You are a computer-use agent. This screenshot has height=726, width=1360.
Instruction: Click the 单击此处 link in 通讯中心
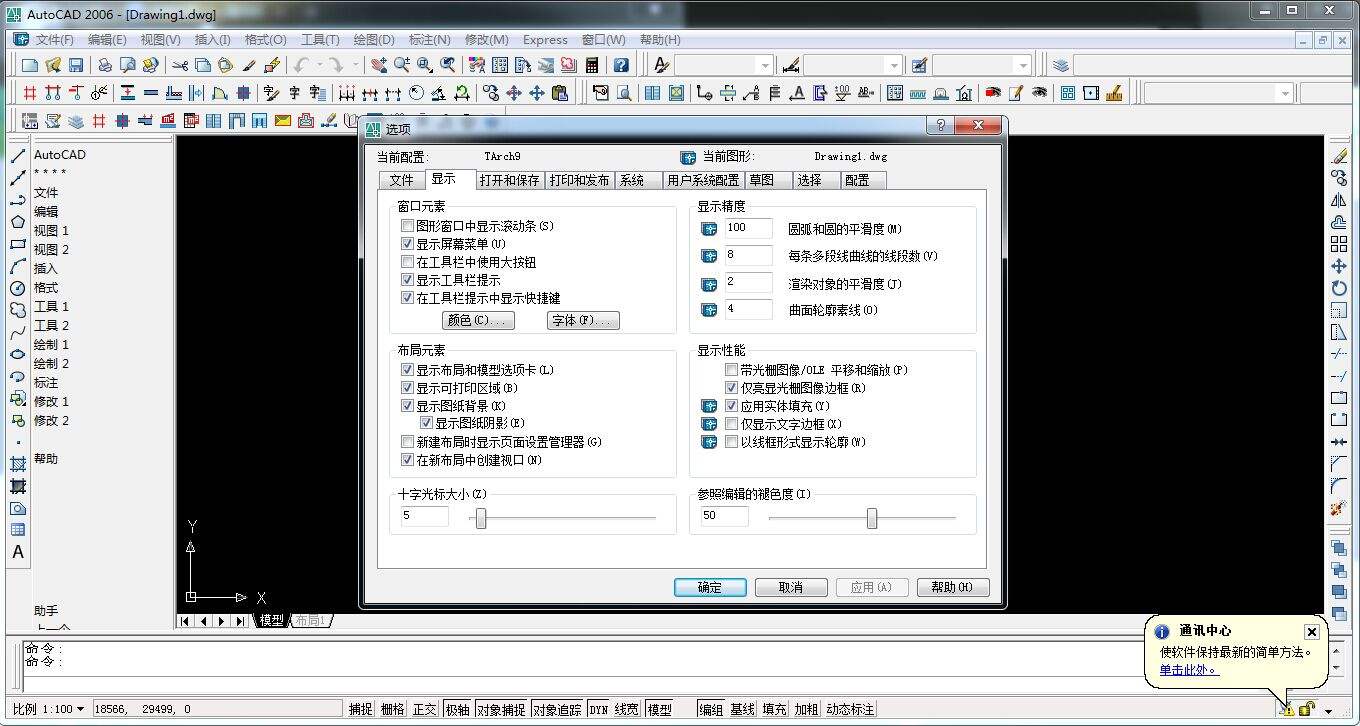click(x=1188, y=670)
